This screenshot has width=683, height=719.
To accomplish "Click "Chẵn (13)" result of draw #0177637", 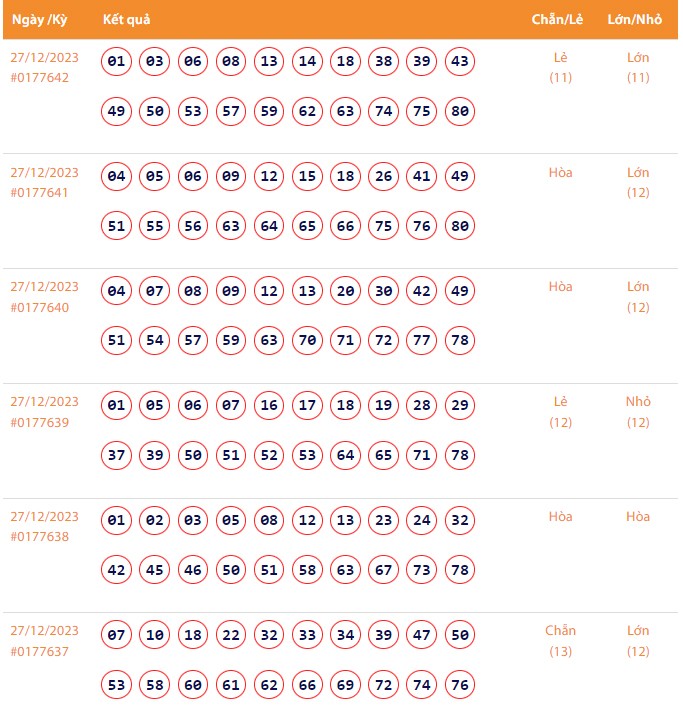I will [x=560, y=640].
